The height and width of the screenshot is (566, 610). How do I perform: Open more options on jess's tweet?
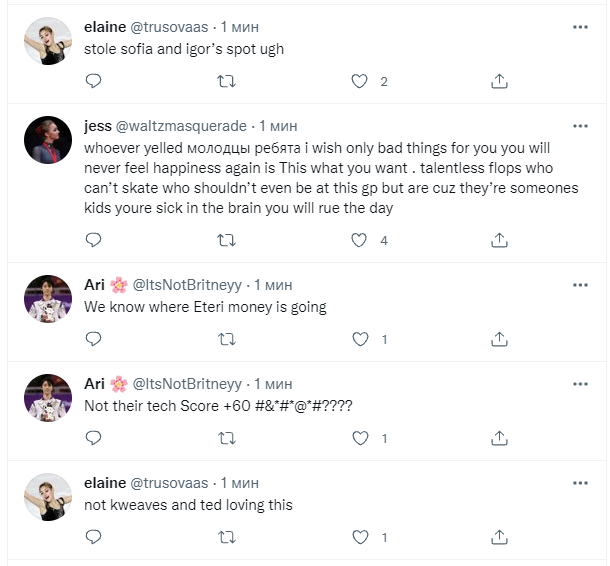coord(580,127)
